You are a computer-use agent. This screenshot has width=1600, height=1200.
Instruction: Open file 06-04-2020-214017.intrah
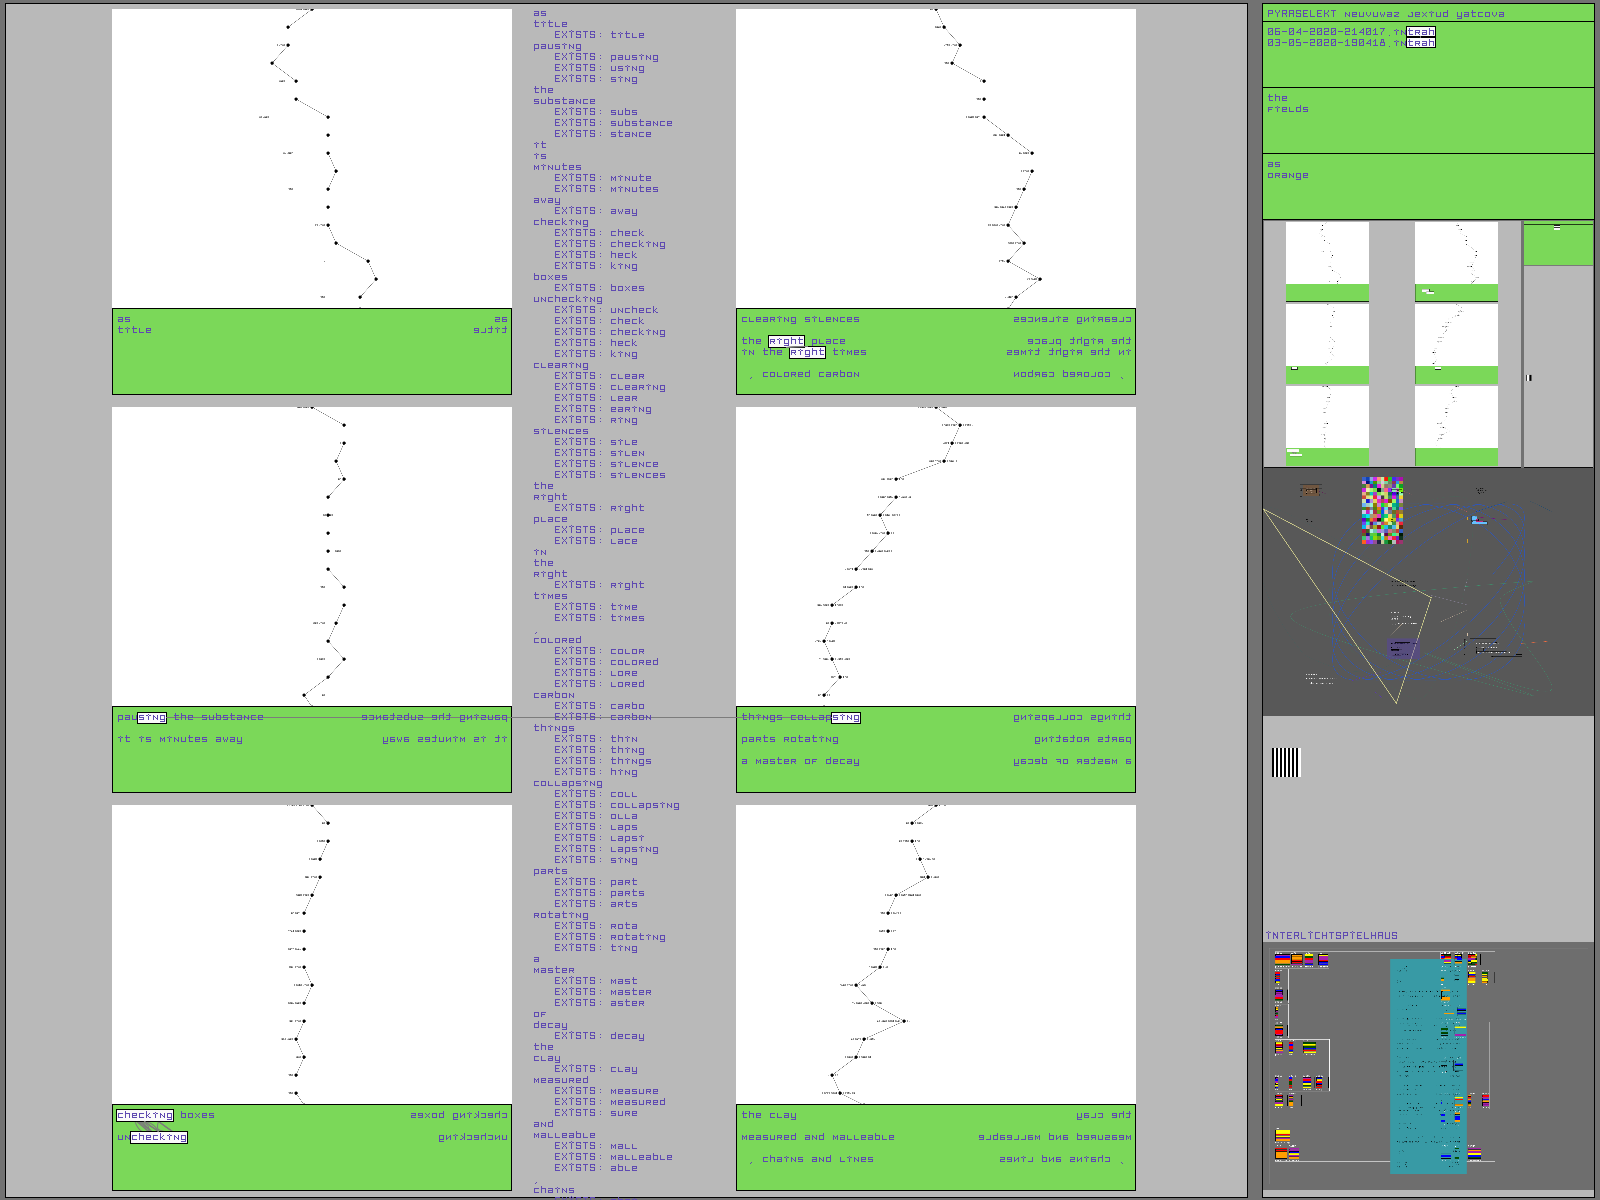[x=1350, y=32]
